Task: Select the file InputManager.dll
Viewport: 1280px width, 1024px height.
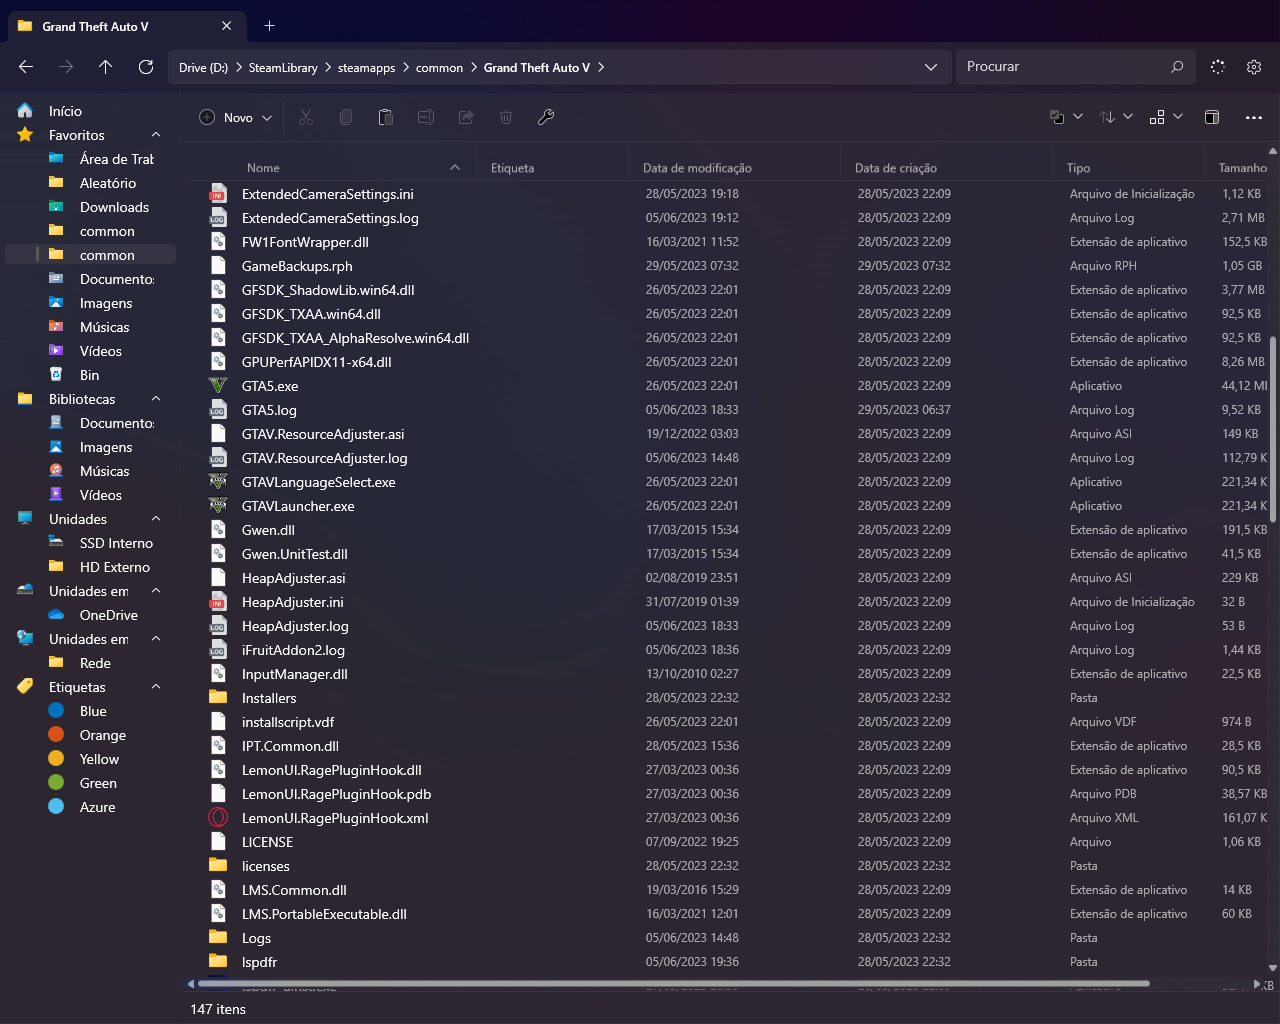Action: tap(295, 674)
